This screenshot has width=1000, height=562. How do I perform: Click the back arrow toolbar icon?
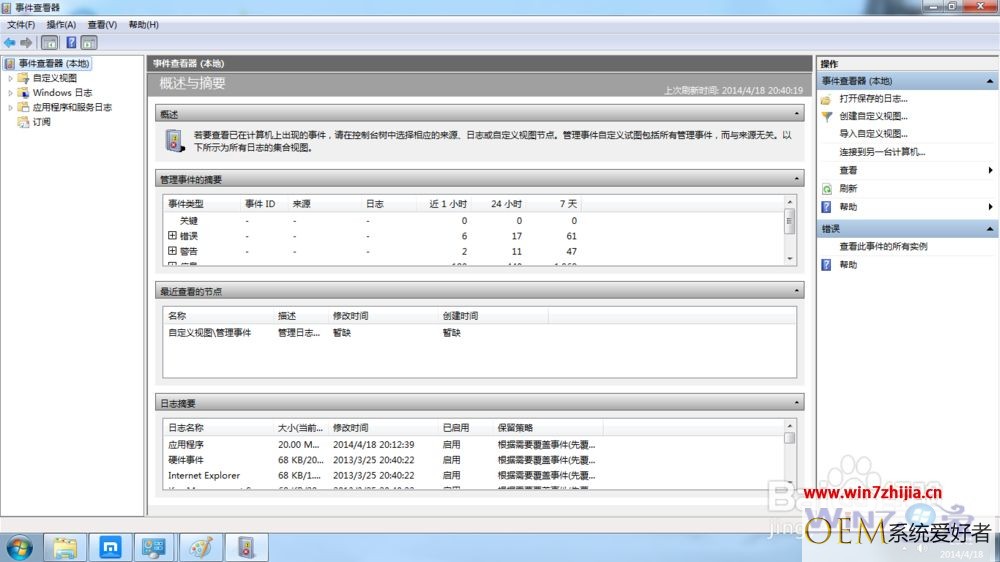(10, 43)
